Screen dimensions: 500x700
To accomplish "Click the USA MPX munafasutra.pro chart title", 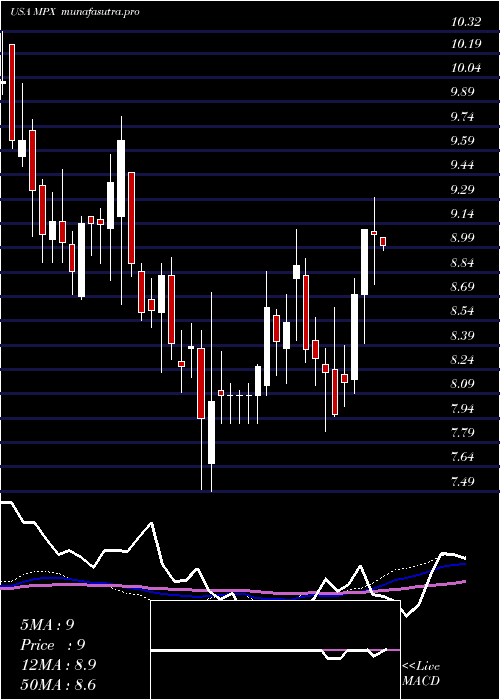I will pos(75,12).
